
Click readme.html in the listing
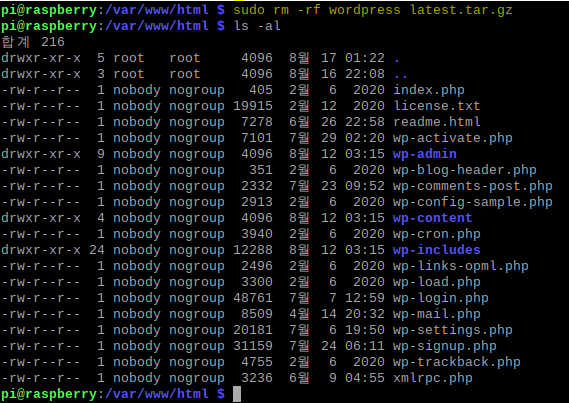tap(437, 122)
